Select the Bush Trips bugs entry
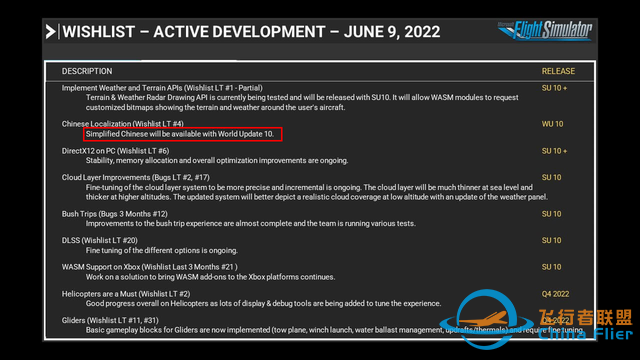Image resolution: width=640 pixels, height=360 pixels. (x=115, y=214)
